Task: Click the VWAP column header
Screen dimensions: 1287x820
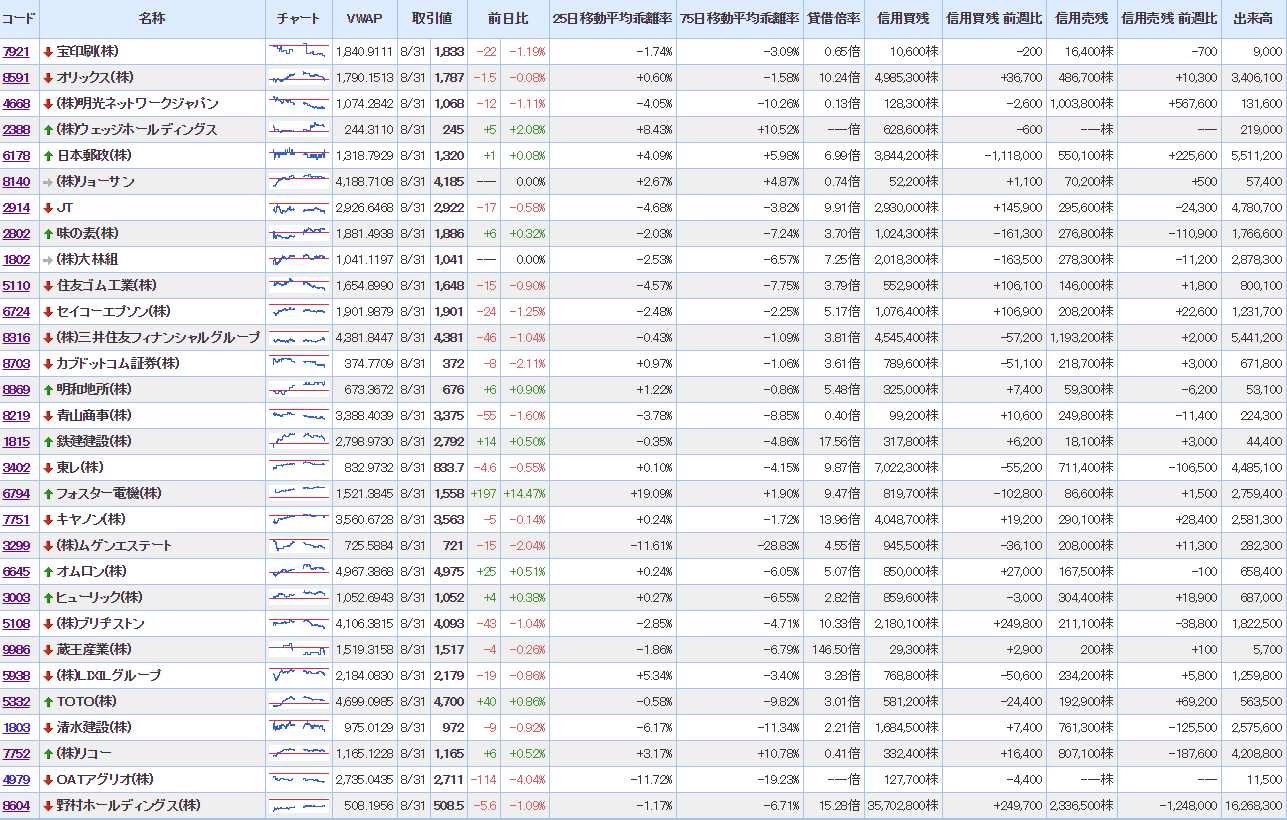Action: [364, 19]
